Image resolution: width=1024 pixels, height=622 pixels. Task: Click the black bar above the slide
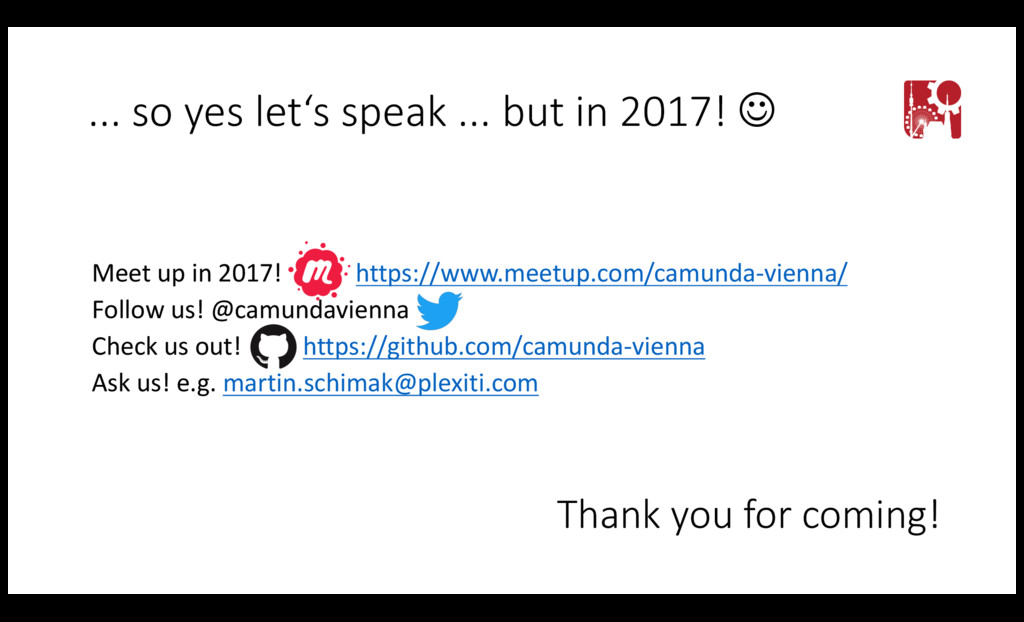[x=512, y=13]
